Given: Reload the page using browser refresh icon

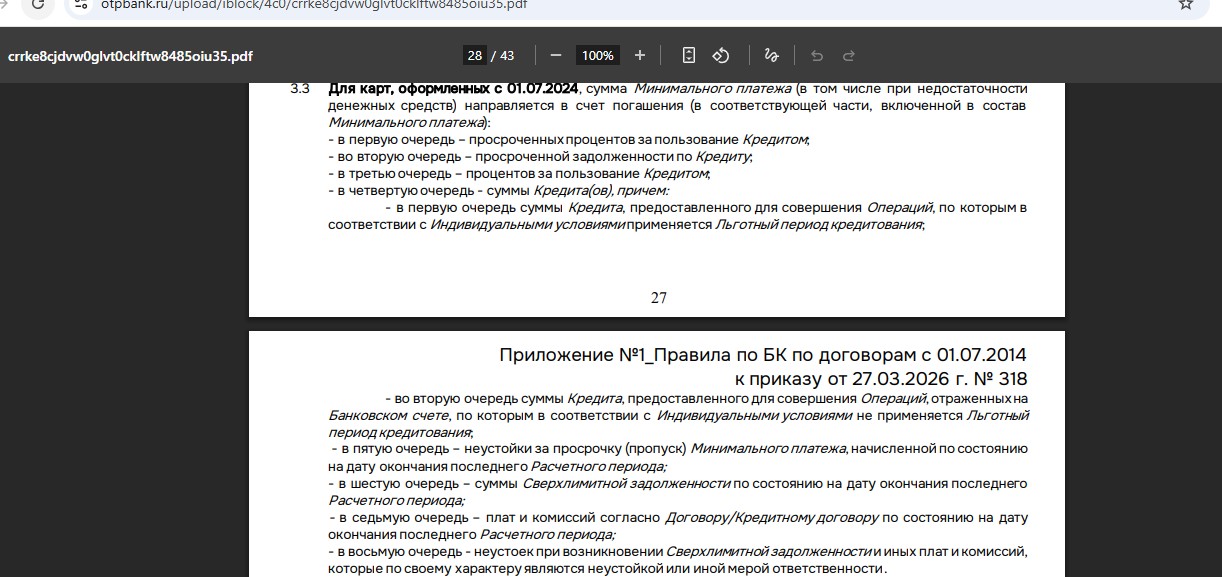Looking at the screenshot, I should (37, 4).
